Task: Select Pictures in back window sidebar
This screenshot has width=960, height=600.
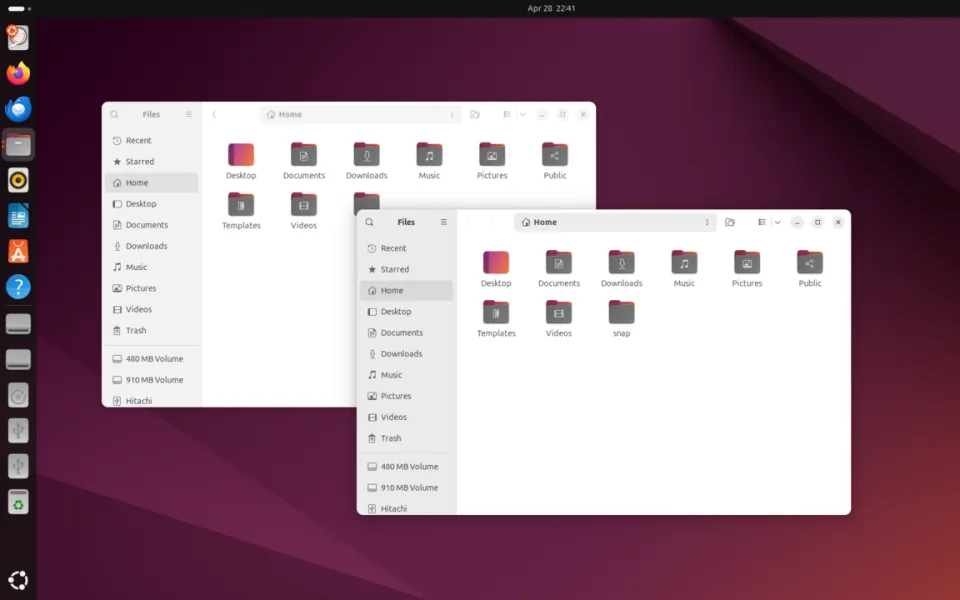Action: 152,288
